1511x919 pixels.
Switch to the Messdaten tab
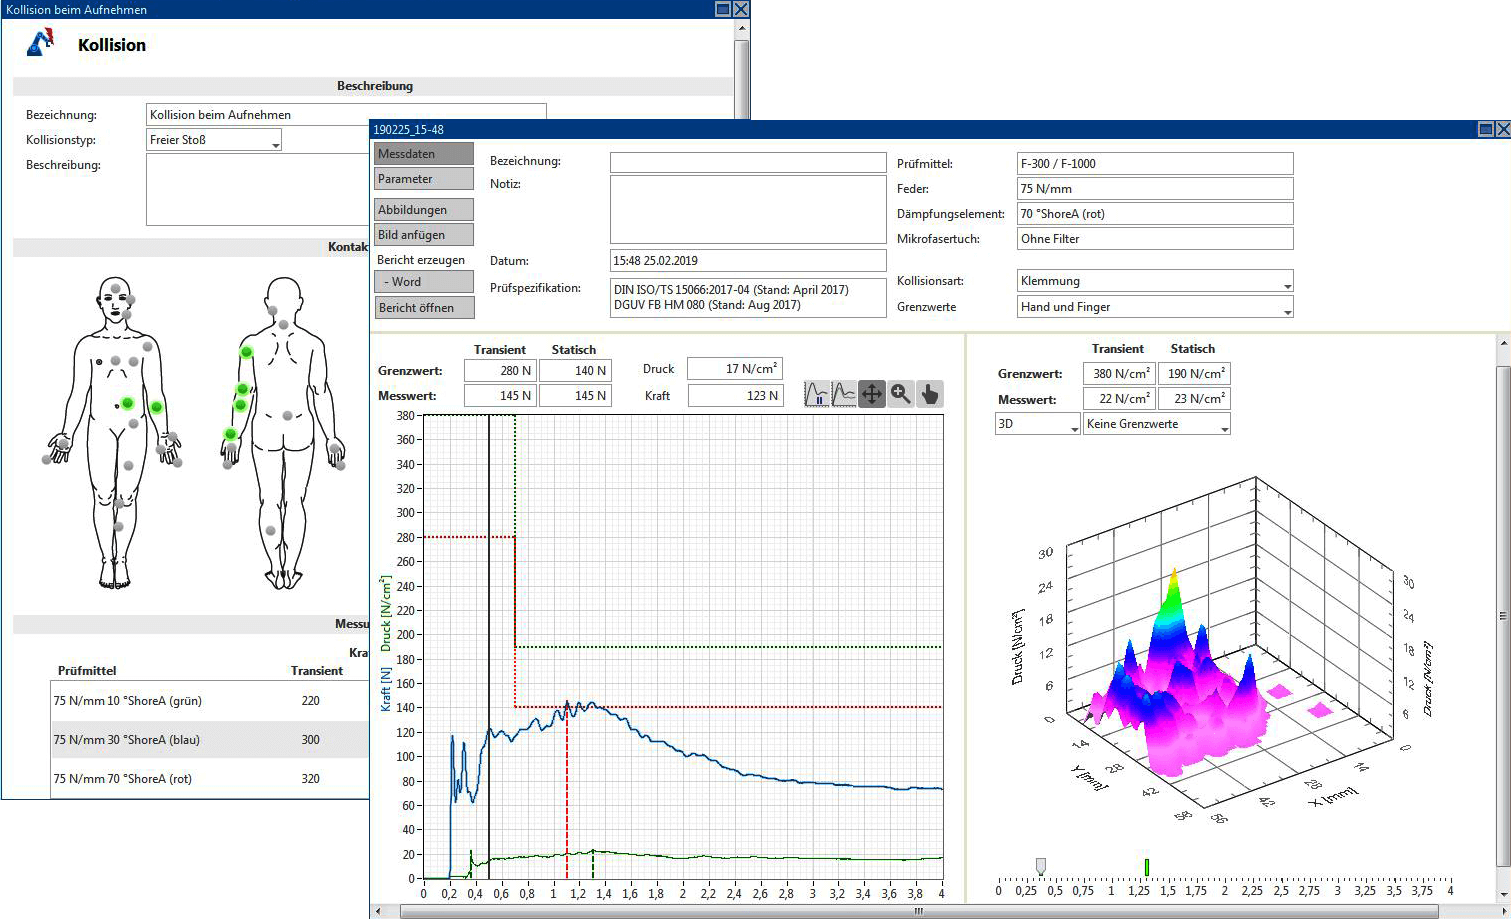click(x=424, y=154)
